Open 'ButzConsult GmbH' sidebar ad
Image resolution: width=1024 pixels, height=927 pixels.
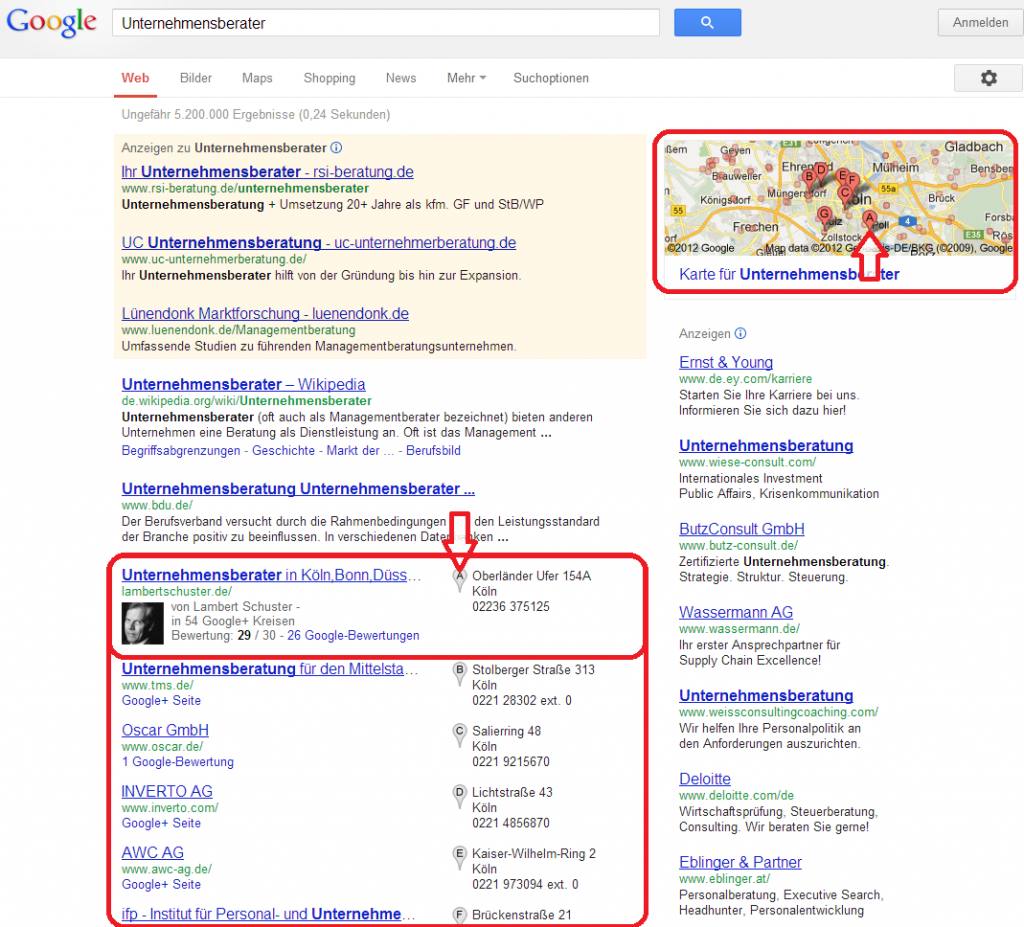coord(742,529)
